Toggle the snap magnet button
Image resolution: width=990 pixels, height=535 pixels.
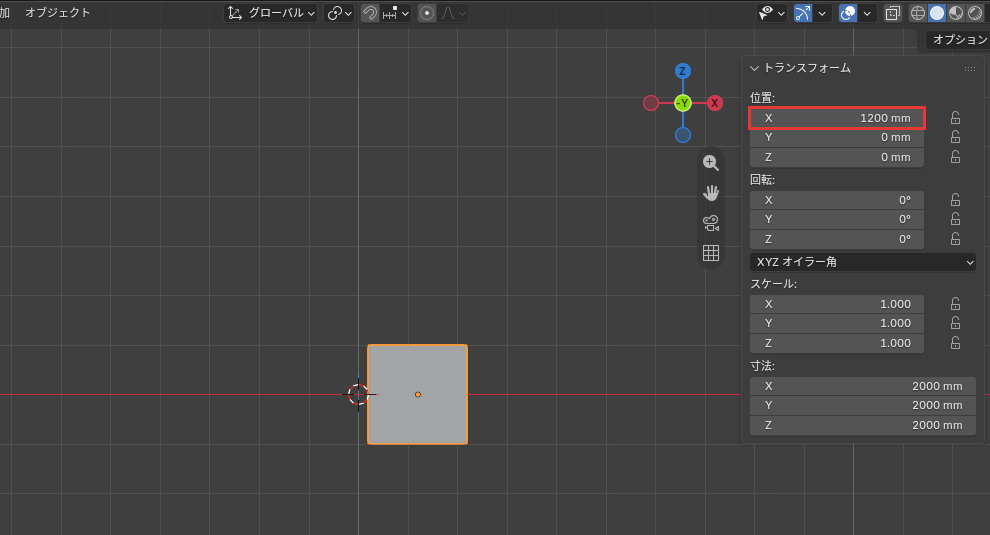[370, 13]
